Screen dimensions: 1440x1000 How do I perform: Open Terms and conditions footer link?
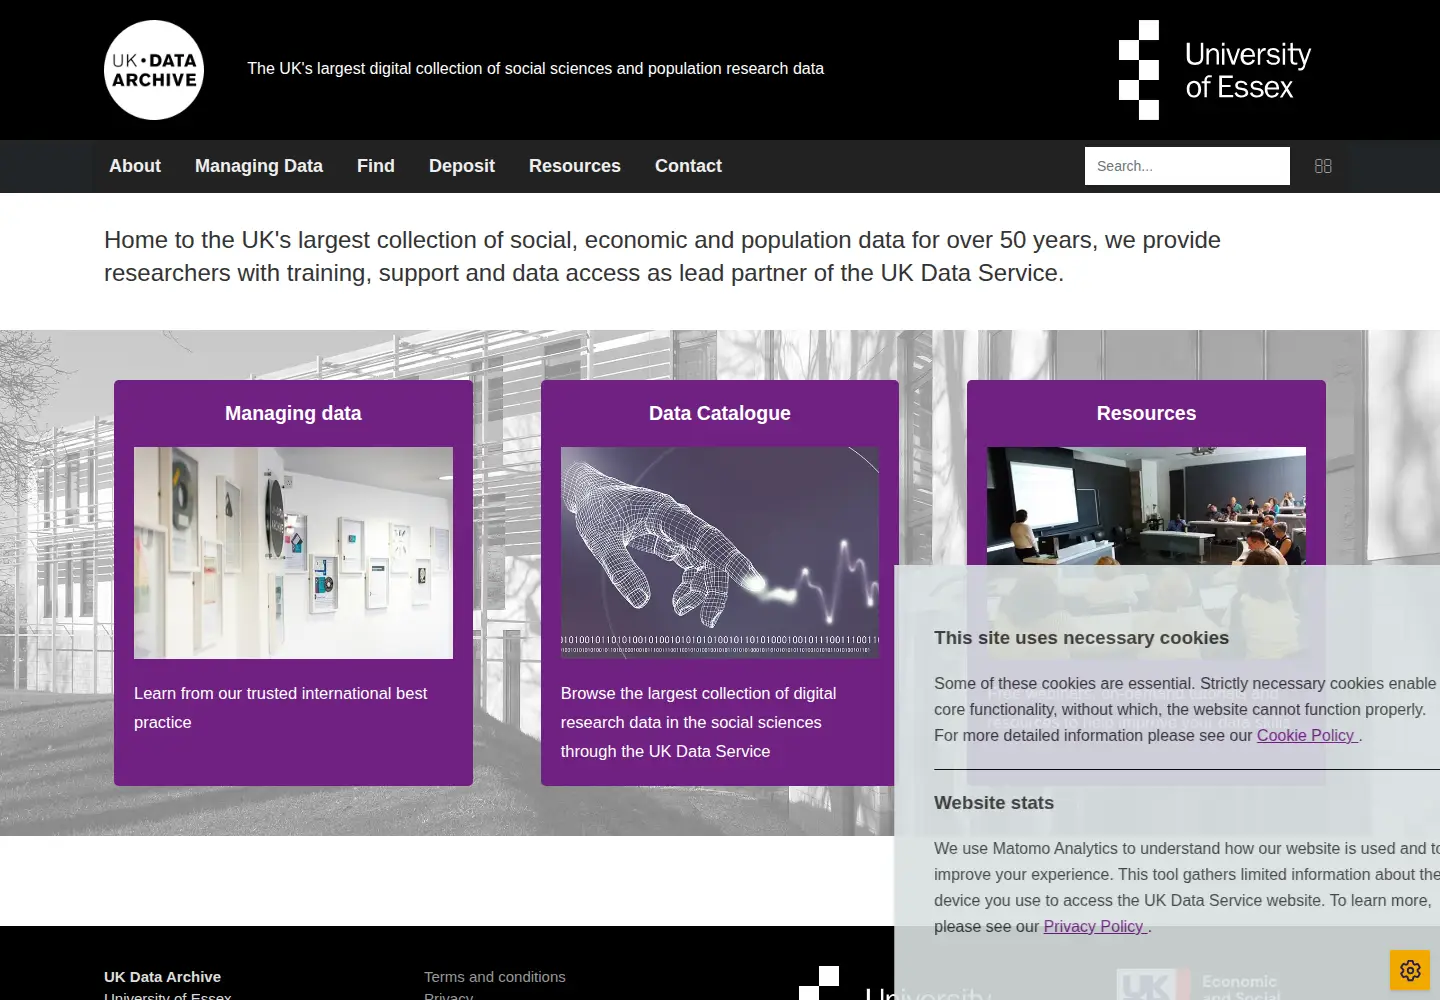[x=495, y=977]
